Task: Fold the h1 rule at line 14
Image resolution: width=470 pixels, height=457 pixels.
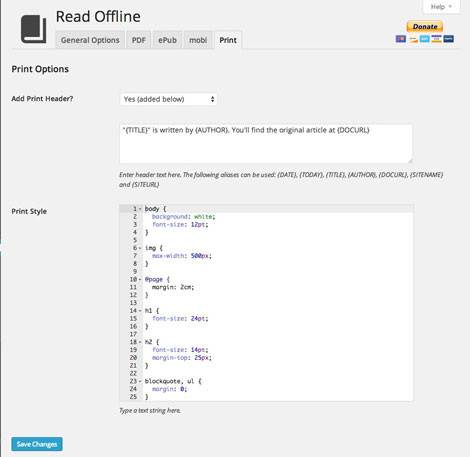Action: (x=140, y=311)
